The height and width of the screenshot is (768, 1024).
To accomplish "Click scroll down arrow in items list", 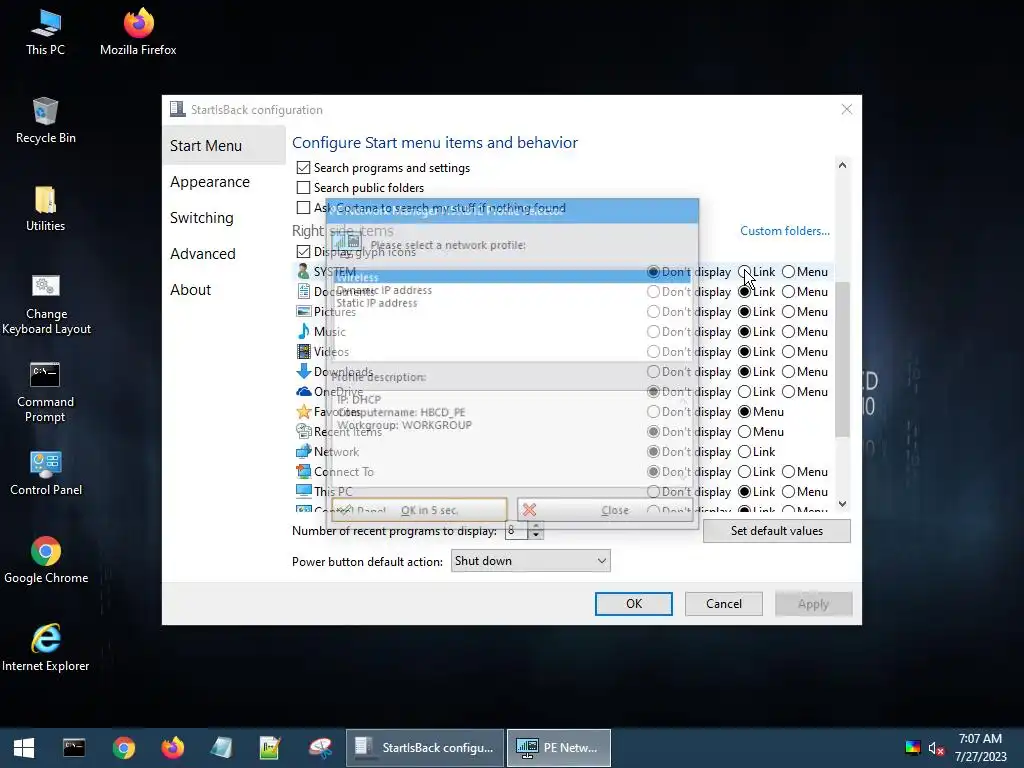I will [x=842, y=504].
